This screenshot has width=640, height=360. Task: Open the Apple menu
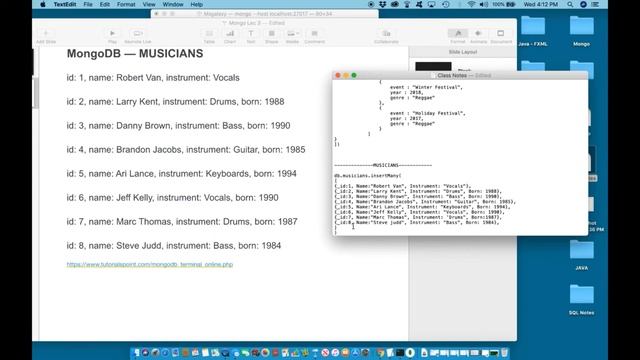click(x=43, y=4)
